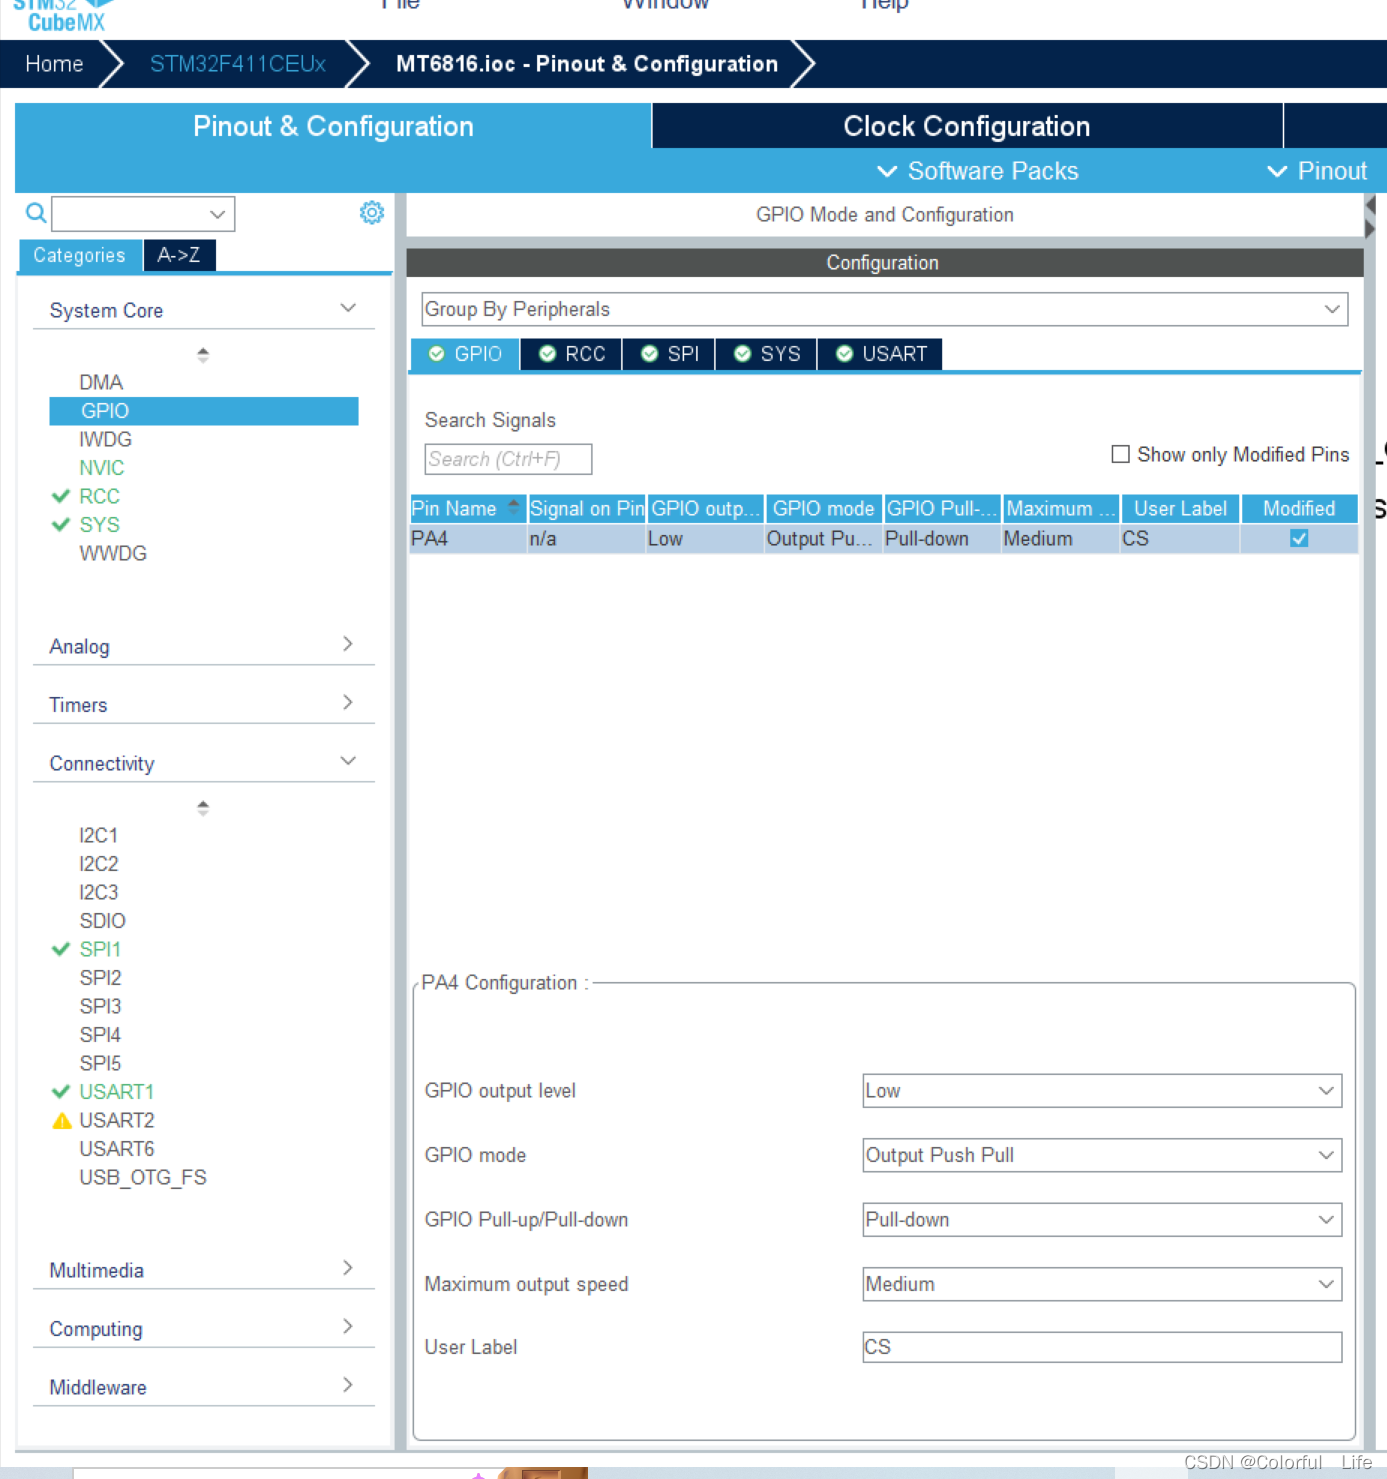Viewport: 1387px width, 1479px height.
Task: Select NVIC in System Core
Action: (x=102, y=468)
